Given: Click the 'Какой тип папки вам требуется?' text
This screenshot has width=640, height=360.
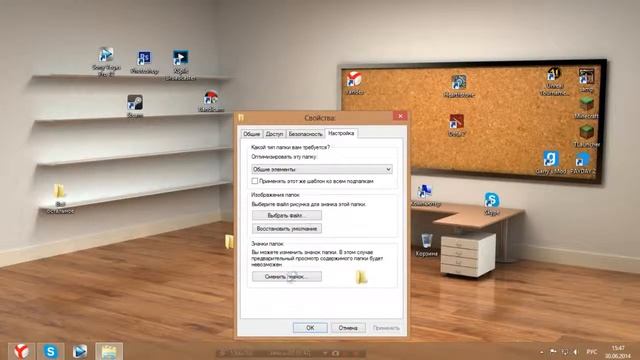Looking at the screenshot, I should point(291,147).
